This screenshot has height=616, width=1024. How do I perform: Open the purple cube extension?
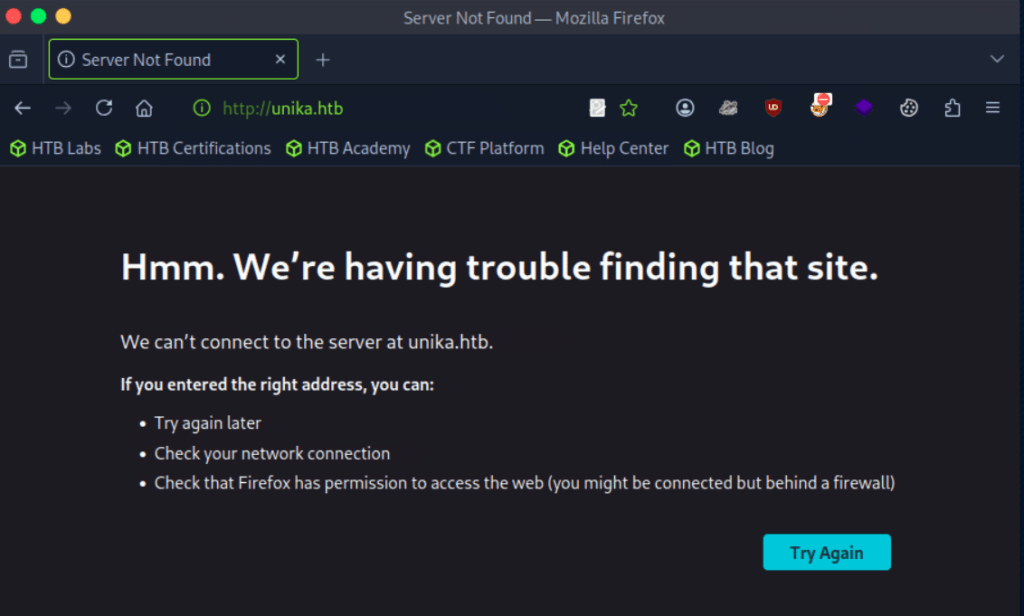click(864, 108)
